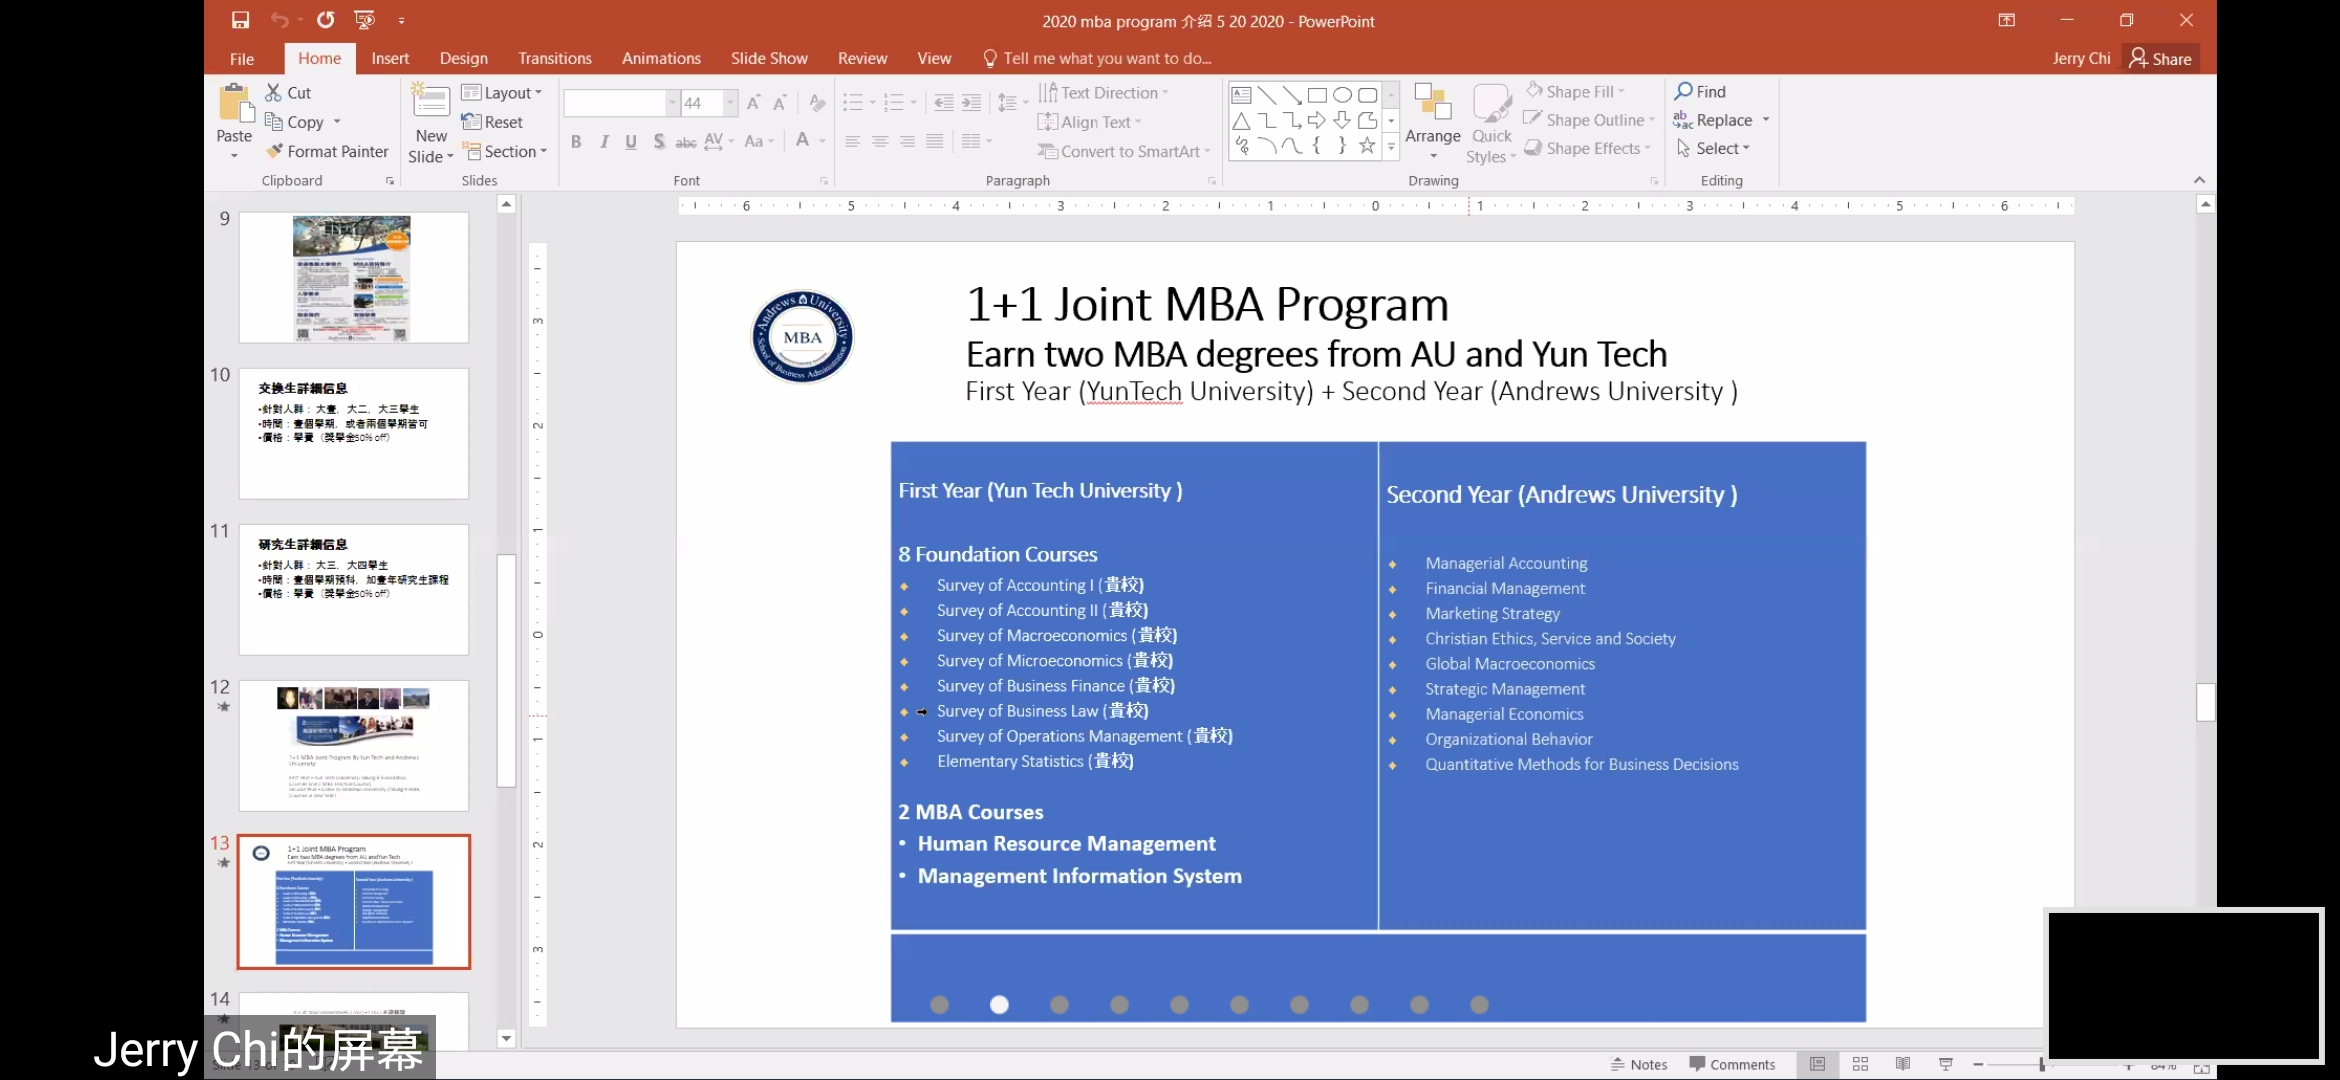Open the File tab
The height and width of the screenshot is (1080, 2340).
[x=242, y=58]
